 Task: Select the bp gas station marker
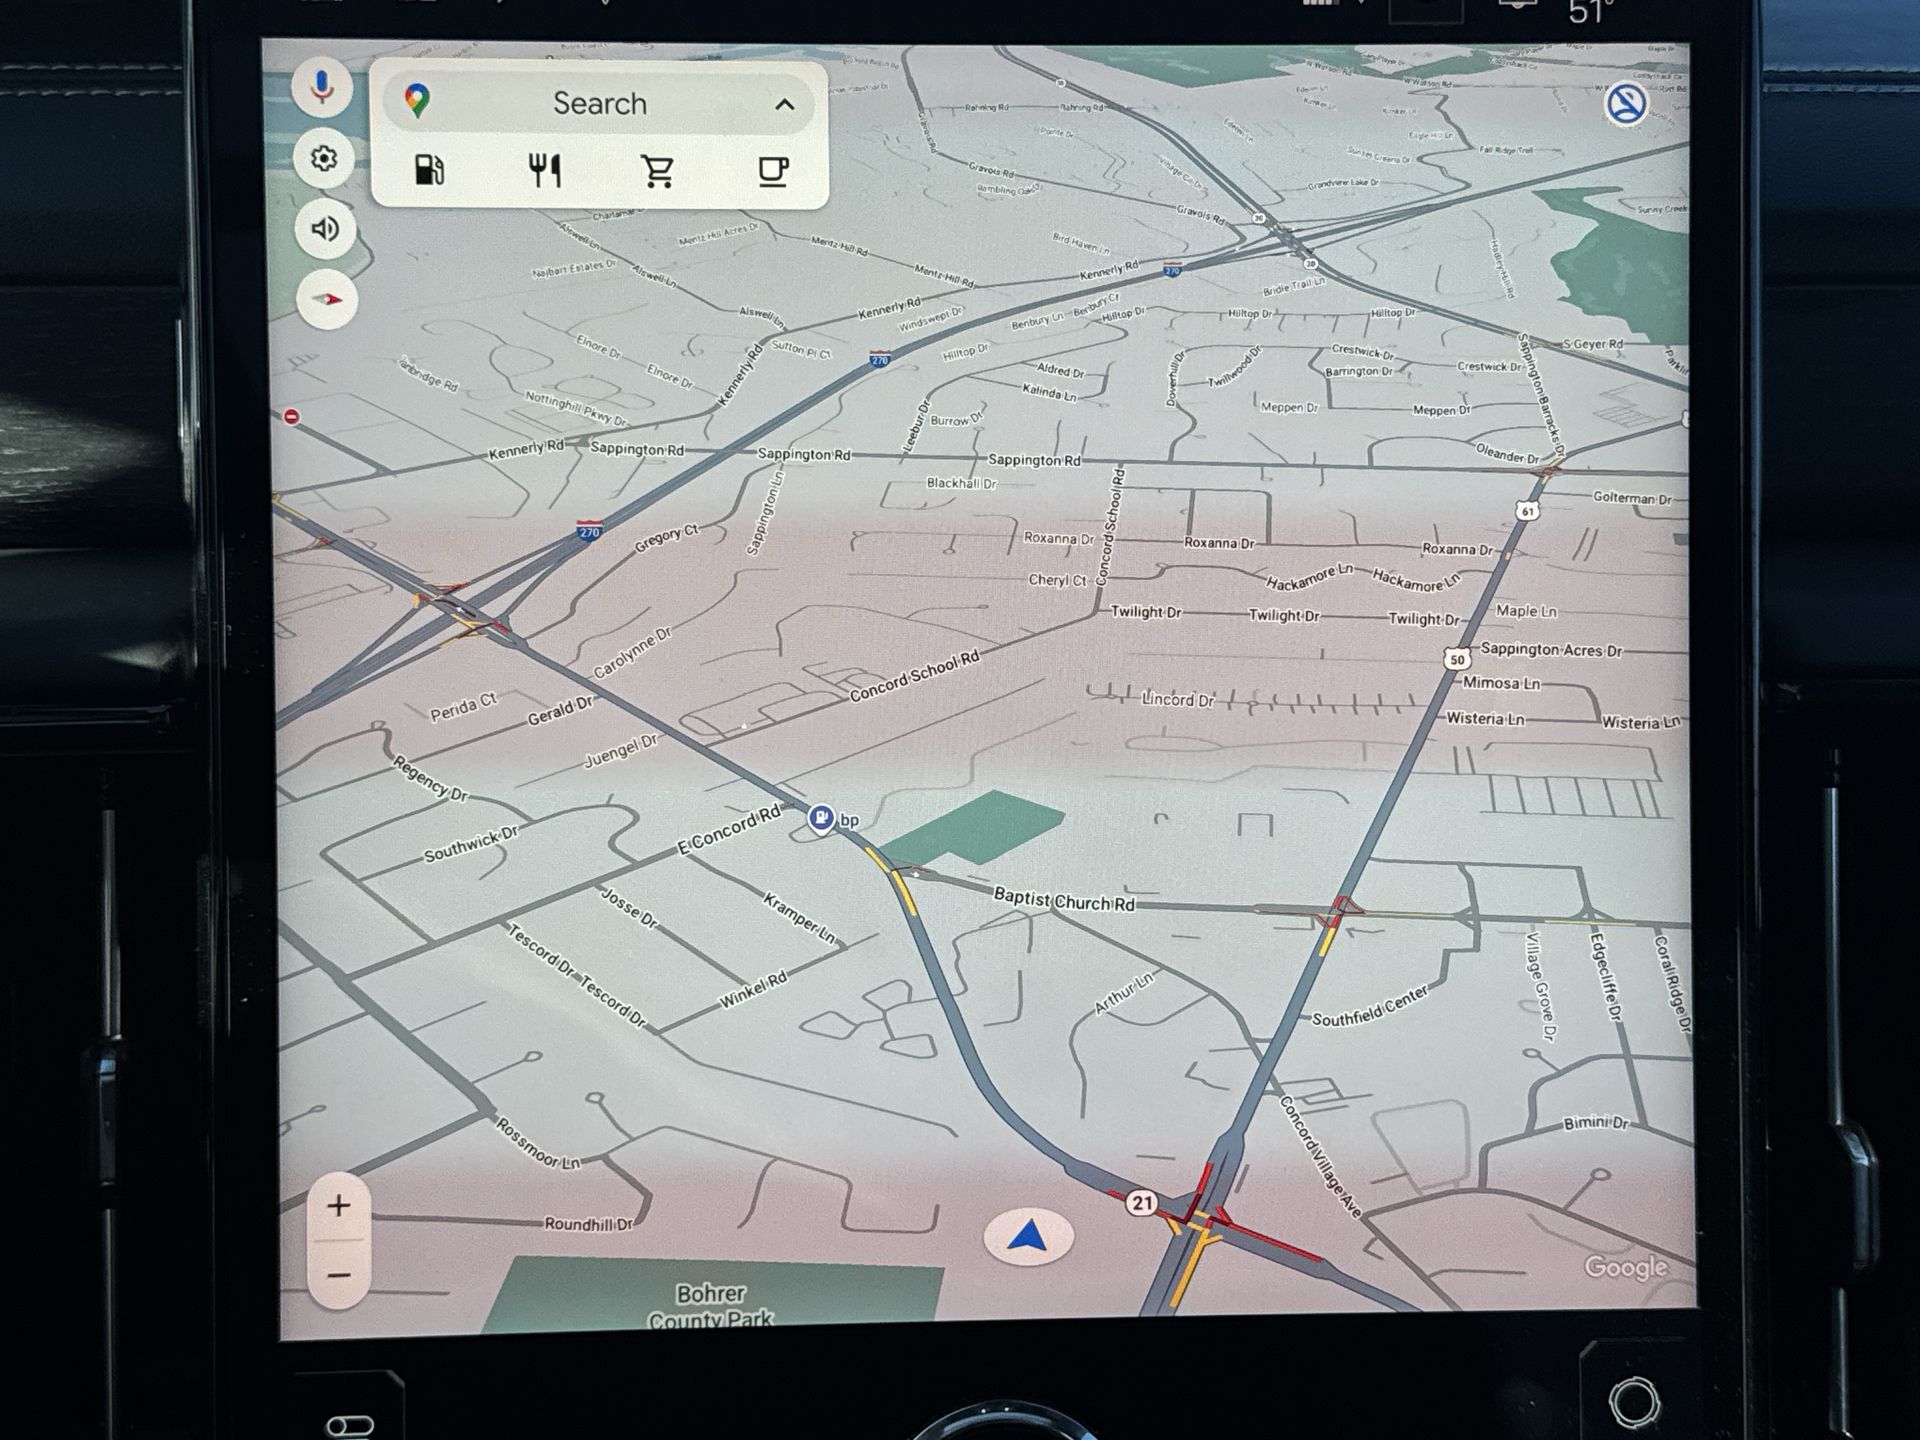pyautogui.click(x=822, y=818)
